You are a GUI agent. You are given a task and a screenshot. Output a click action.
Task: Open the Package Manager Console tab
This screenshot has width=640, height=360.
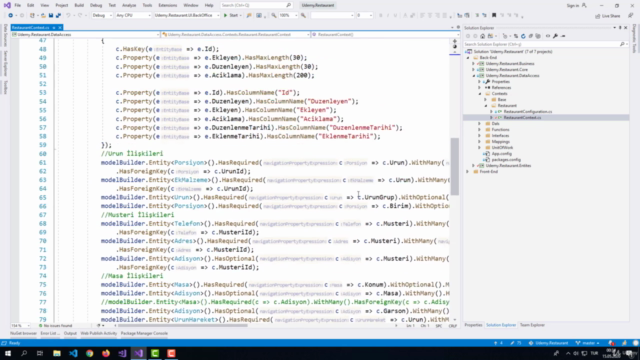tap(144, 333)
